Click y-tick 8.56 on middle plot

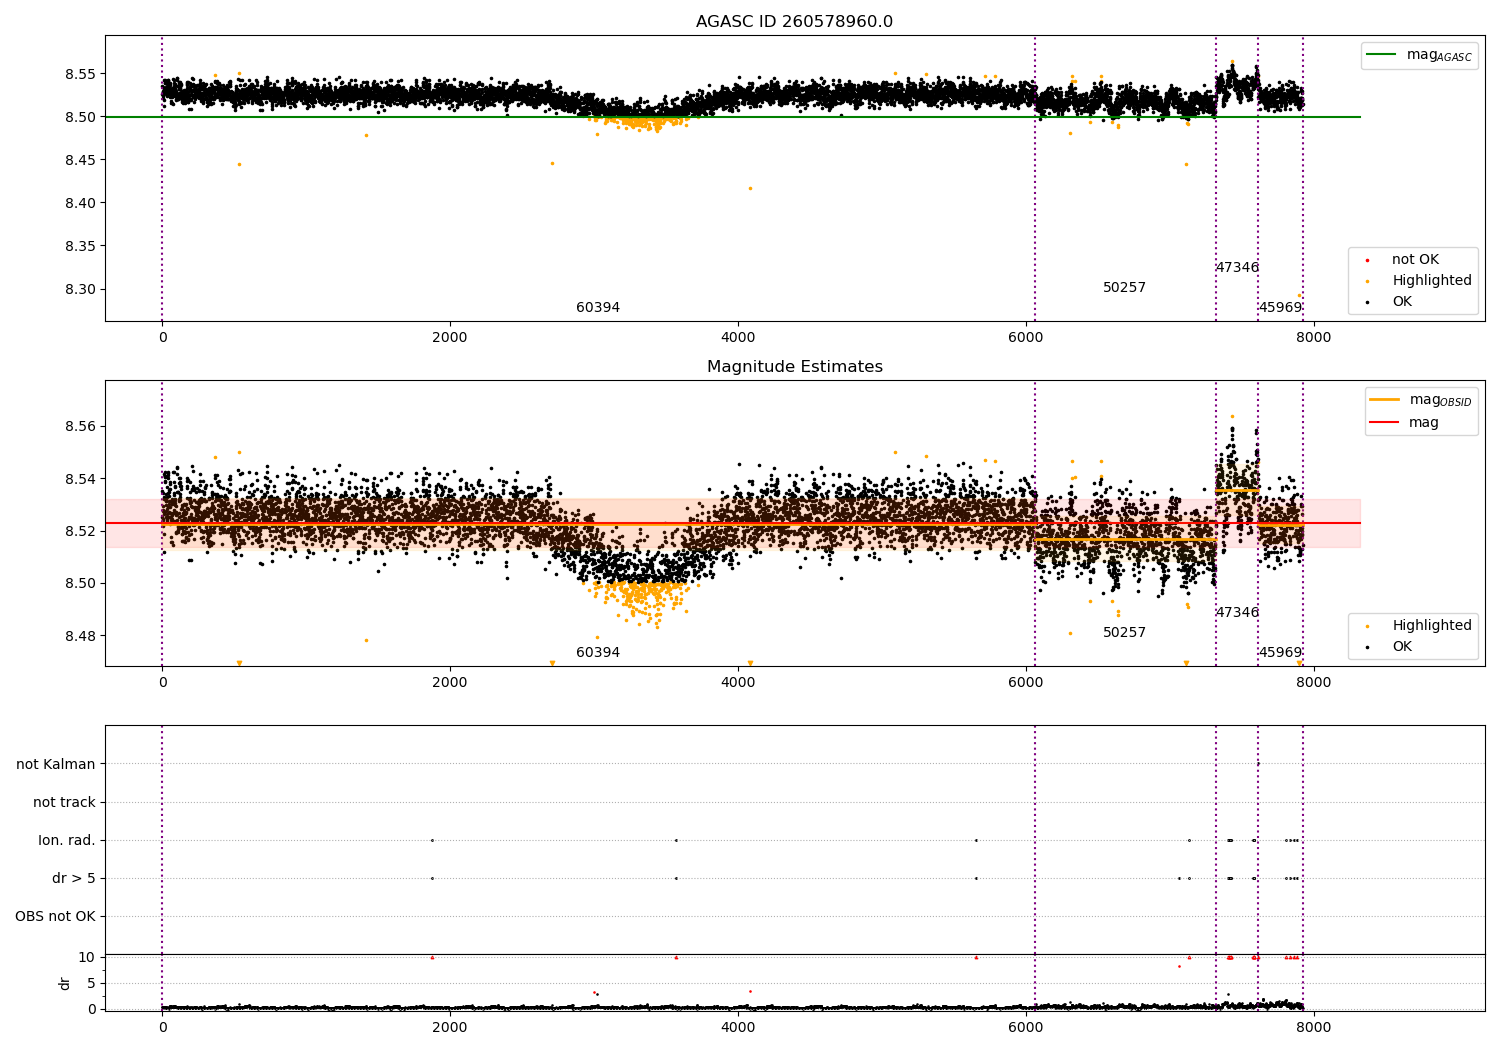coord(79,427)
